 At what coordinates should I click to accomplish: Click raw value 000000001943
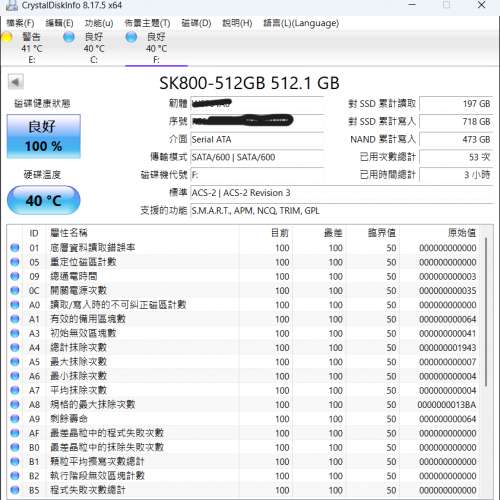coord(447,348)
